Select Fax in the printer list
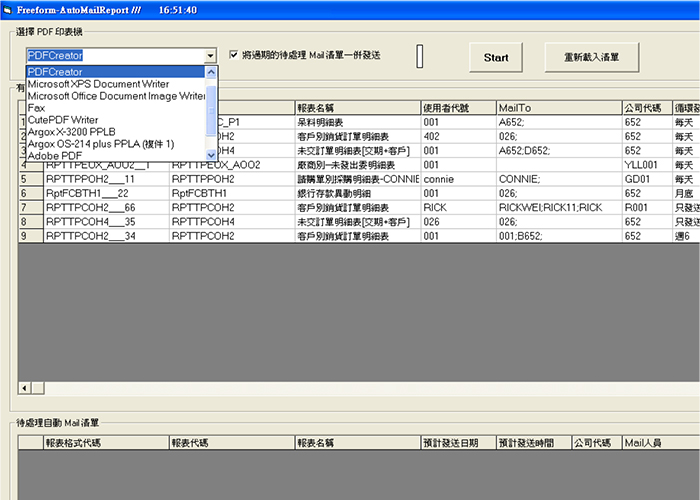The height and width of the screenshot is (500, 700). pyautogui.click(x=116, y=108)
